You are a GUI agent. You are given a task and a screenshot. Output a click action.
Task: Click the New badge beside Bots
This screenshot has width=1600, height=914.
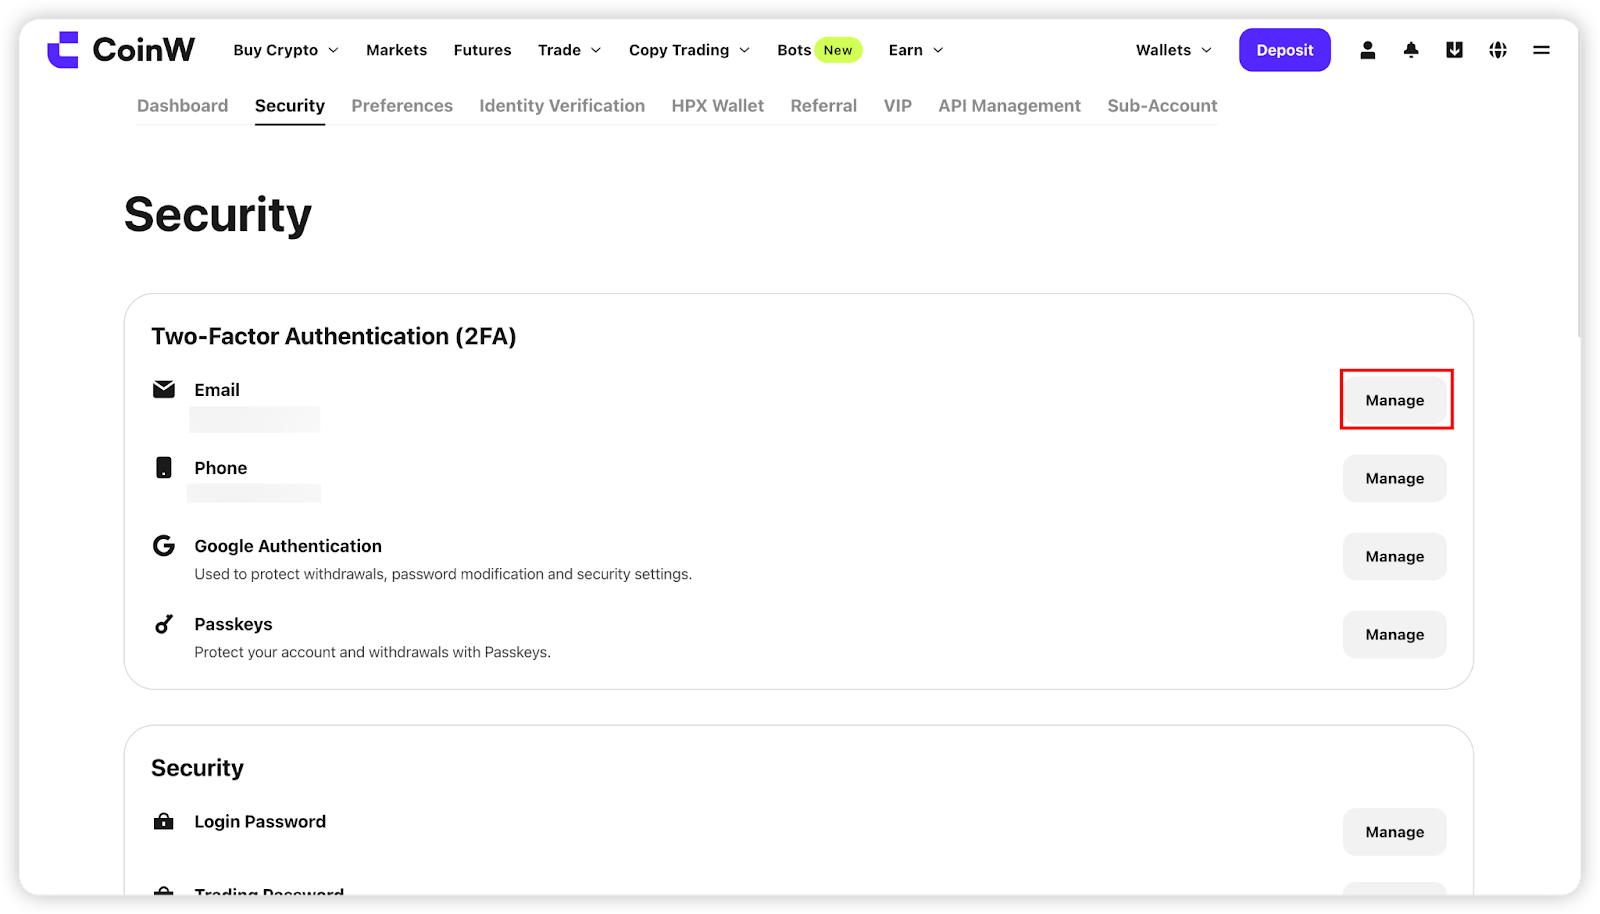coord(838,50)
